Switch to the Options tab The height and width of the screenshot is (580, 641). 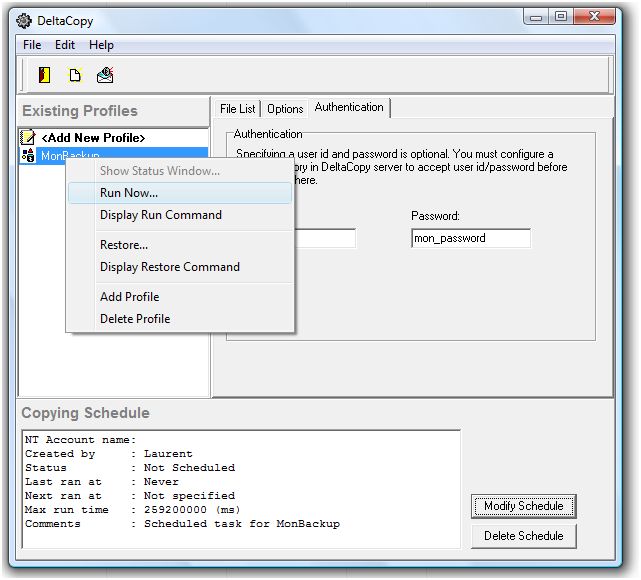(285, 109)
